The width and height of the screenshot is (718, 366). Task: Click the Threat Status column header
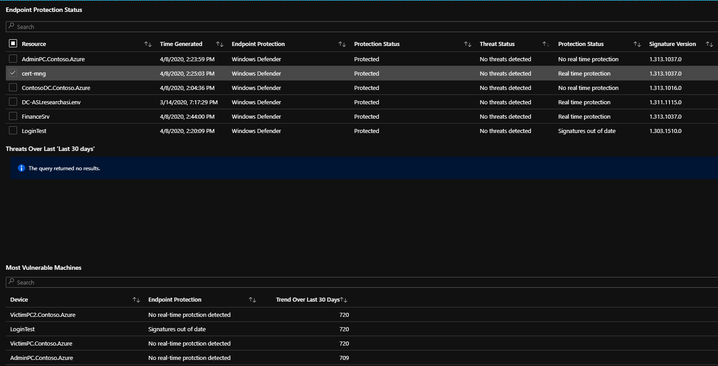pos(497,44)
